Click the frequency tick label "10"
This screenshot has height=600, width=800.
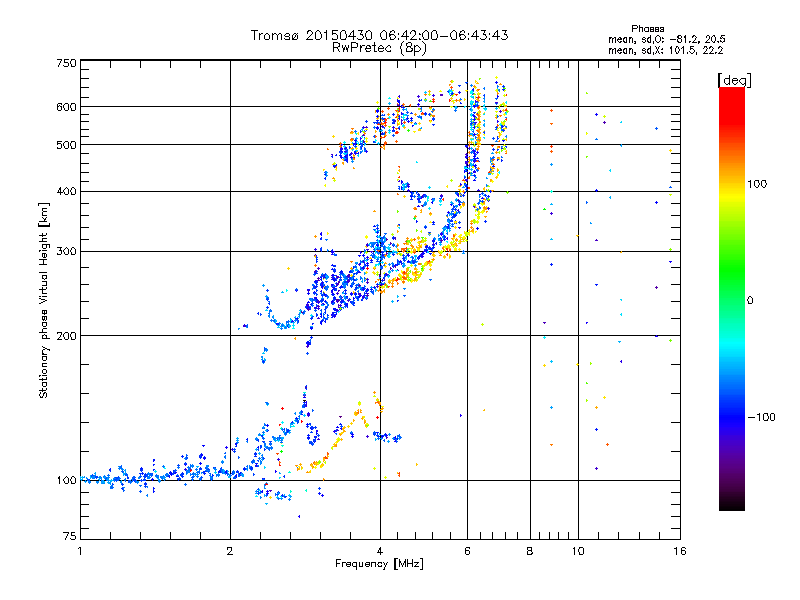578,552
